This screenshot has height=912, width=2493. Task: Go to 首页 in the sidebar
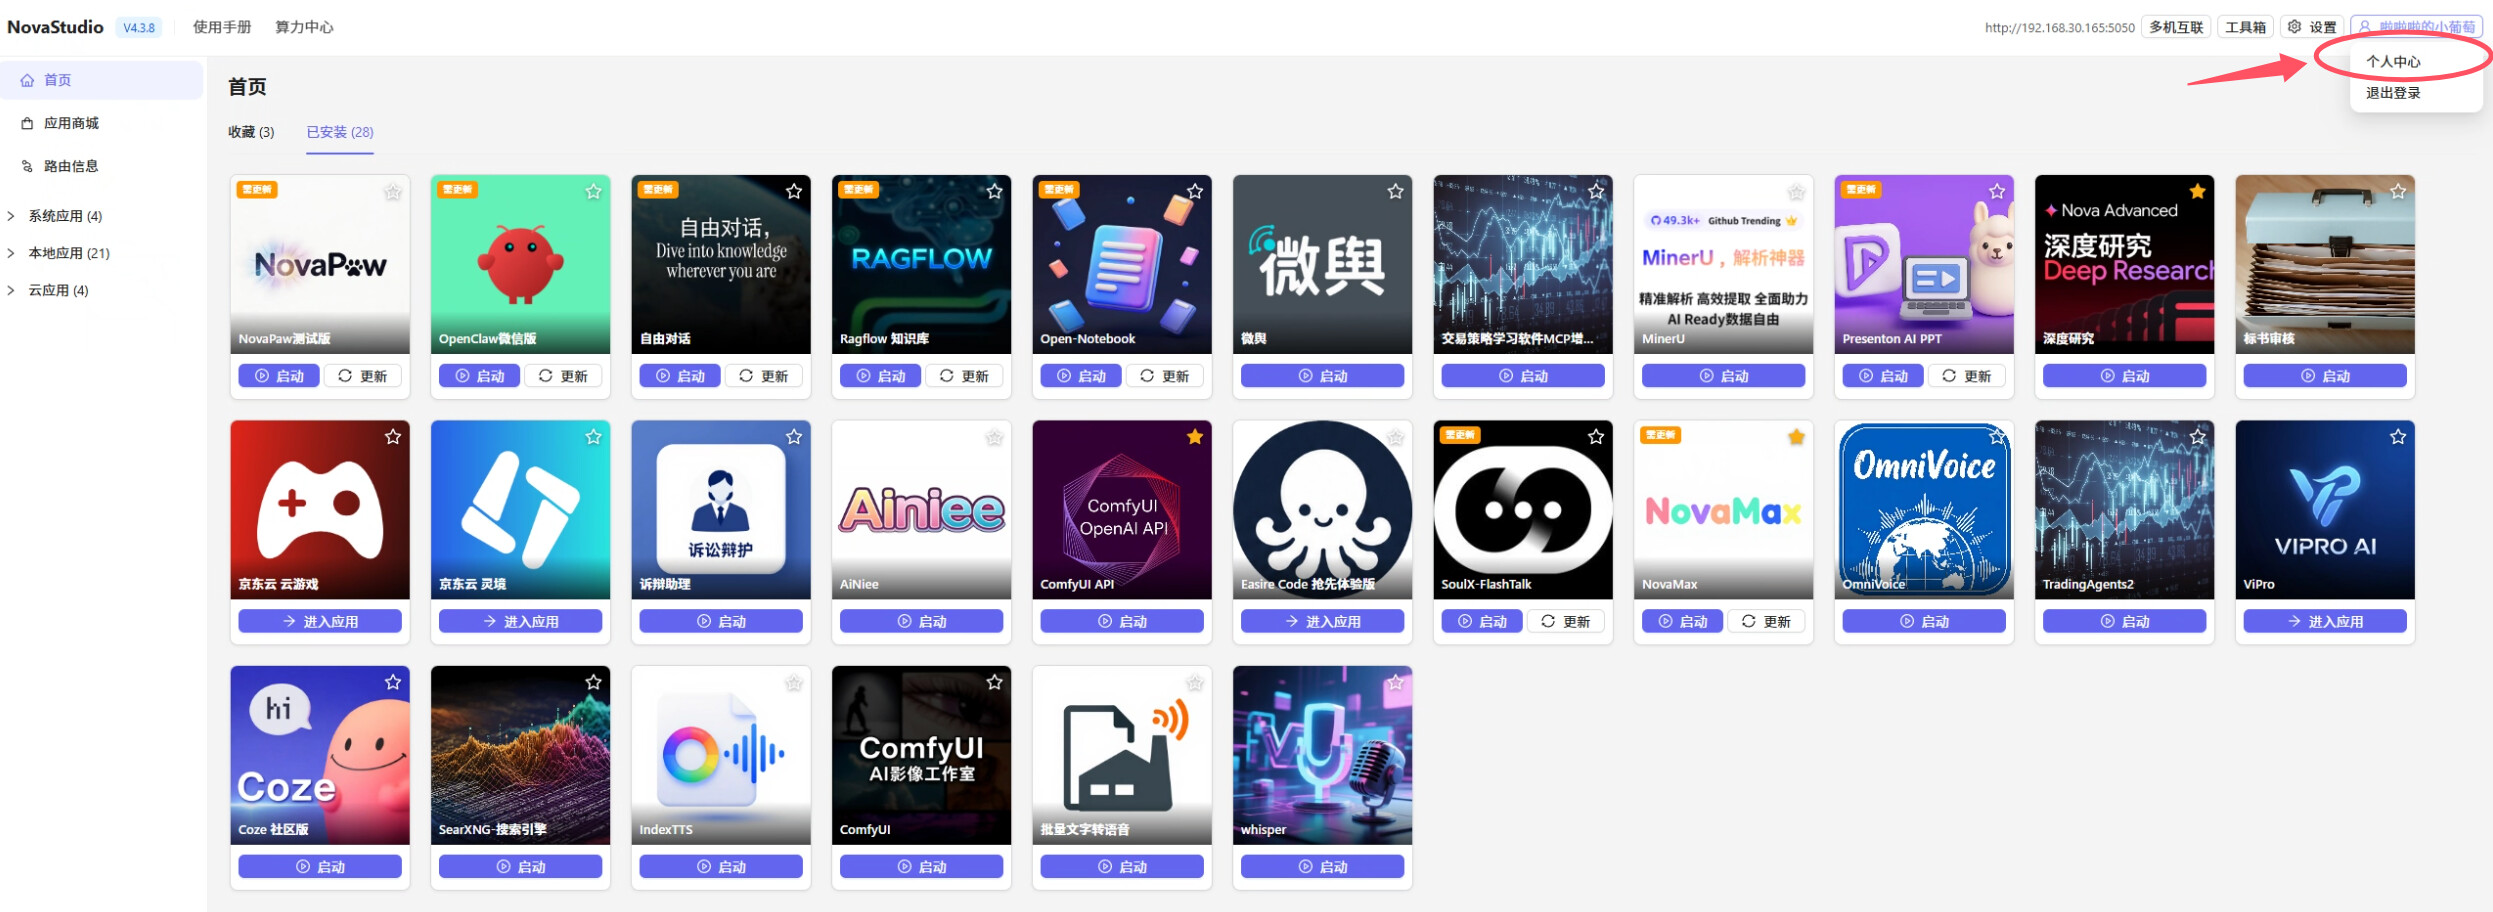pyautogui.click(x=101, y=80)
